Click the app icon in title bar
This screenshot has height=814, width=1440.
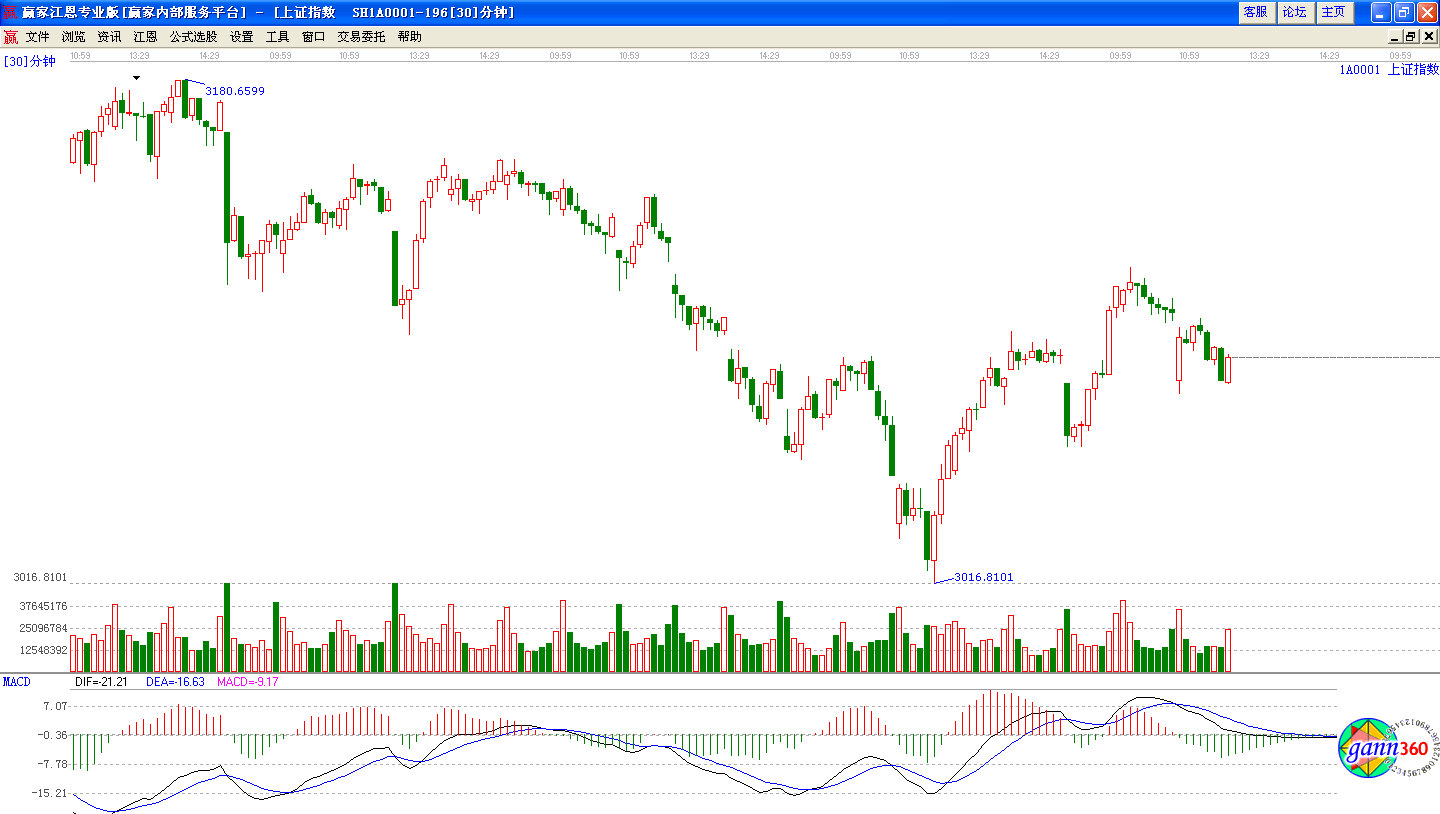tap(10, 12)
